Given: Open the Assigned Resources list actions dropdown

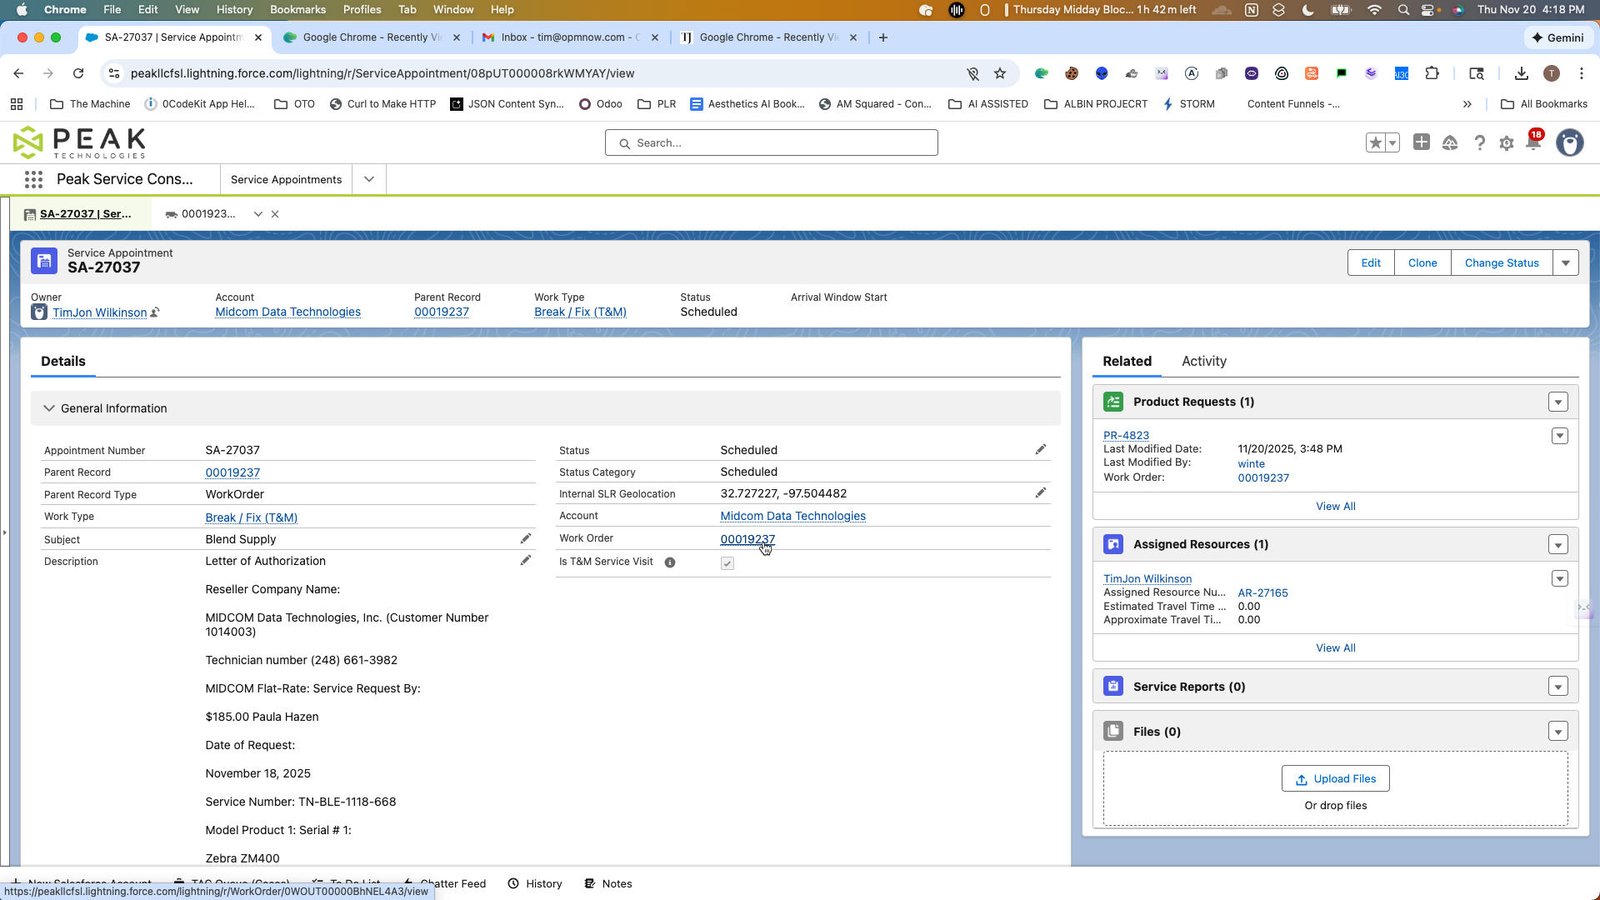Looking at the screenshot, I should [1558, 545].
